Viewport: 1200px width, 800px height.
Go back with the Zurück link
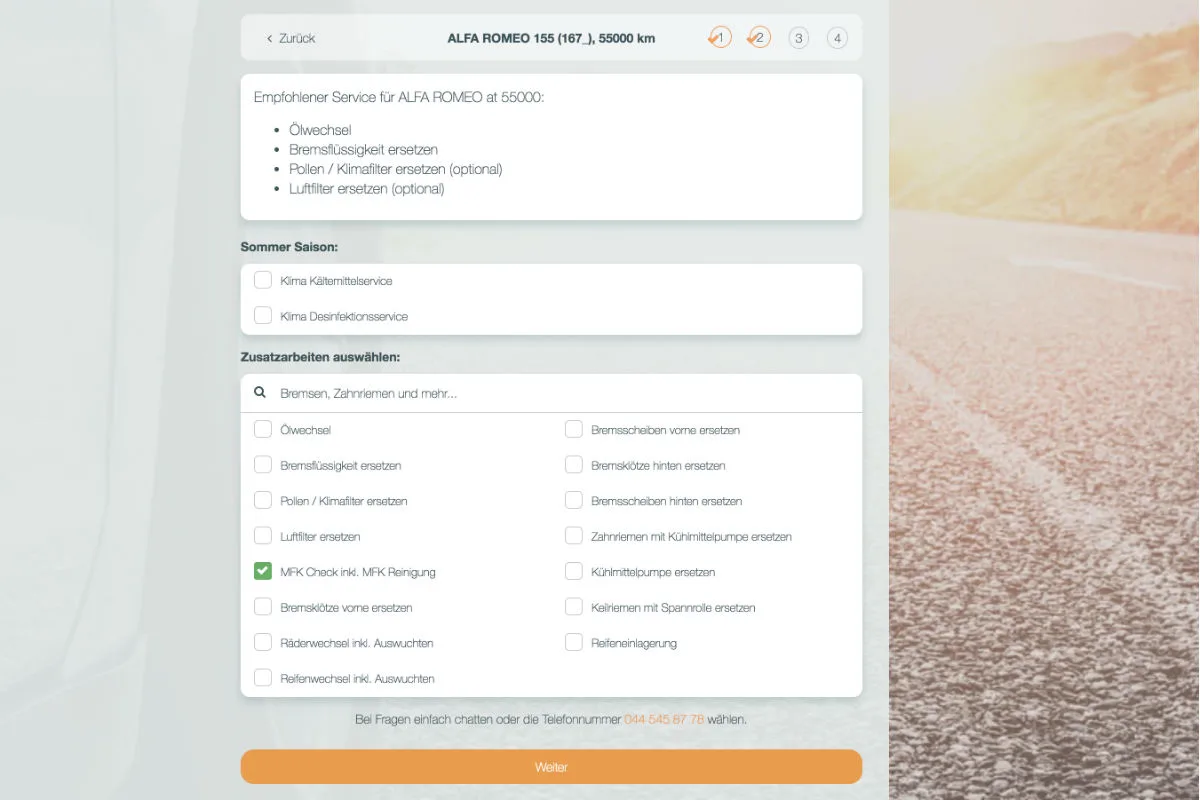290,38
